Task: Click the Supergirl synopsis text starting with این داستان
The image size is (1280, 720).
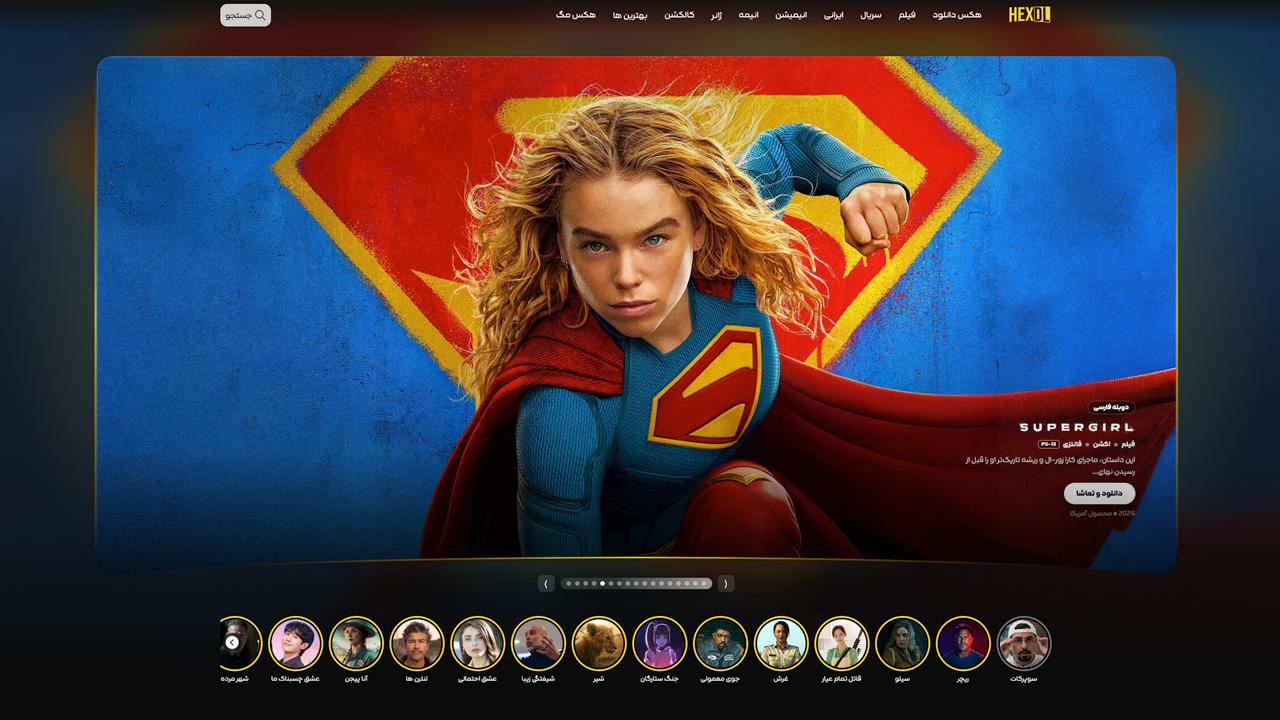Action: (x=1050, y=466)
